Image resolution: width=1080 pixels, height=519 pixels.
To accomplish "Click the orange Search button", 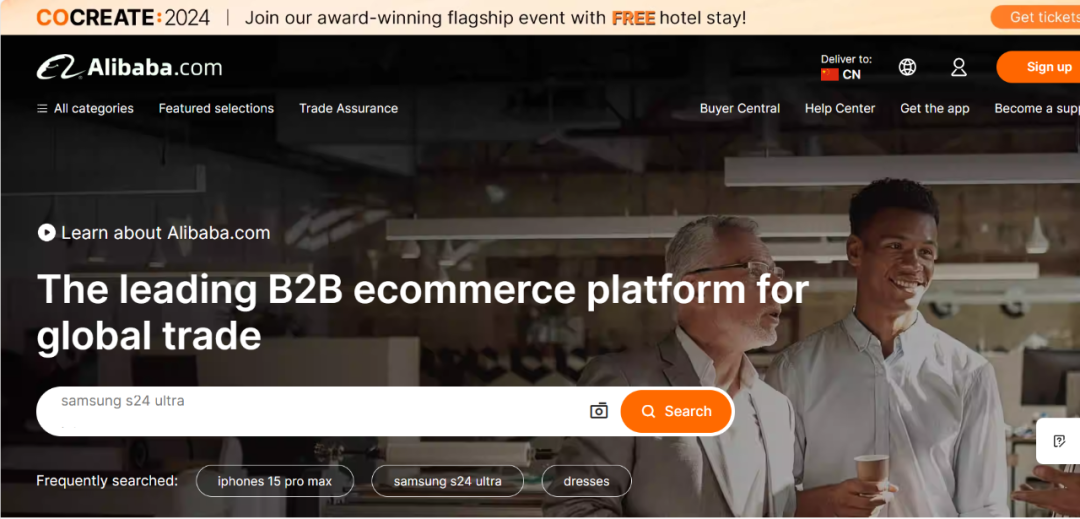I will [x=676, y=411].
